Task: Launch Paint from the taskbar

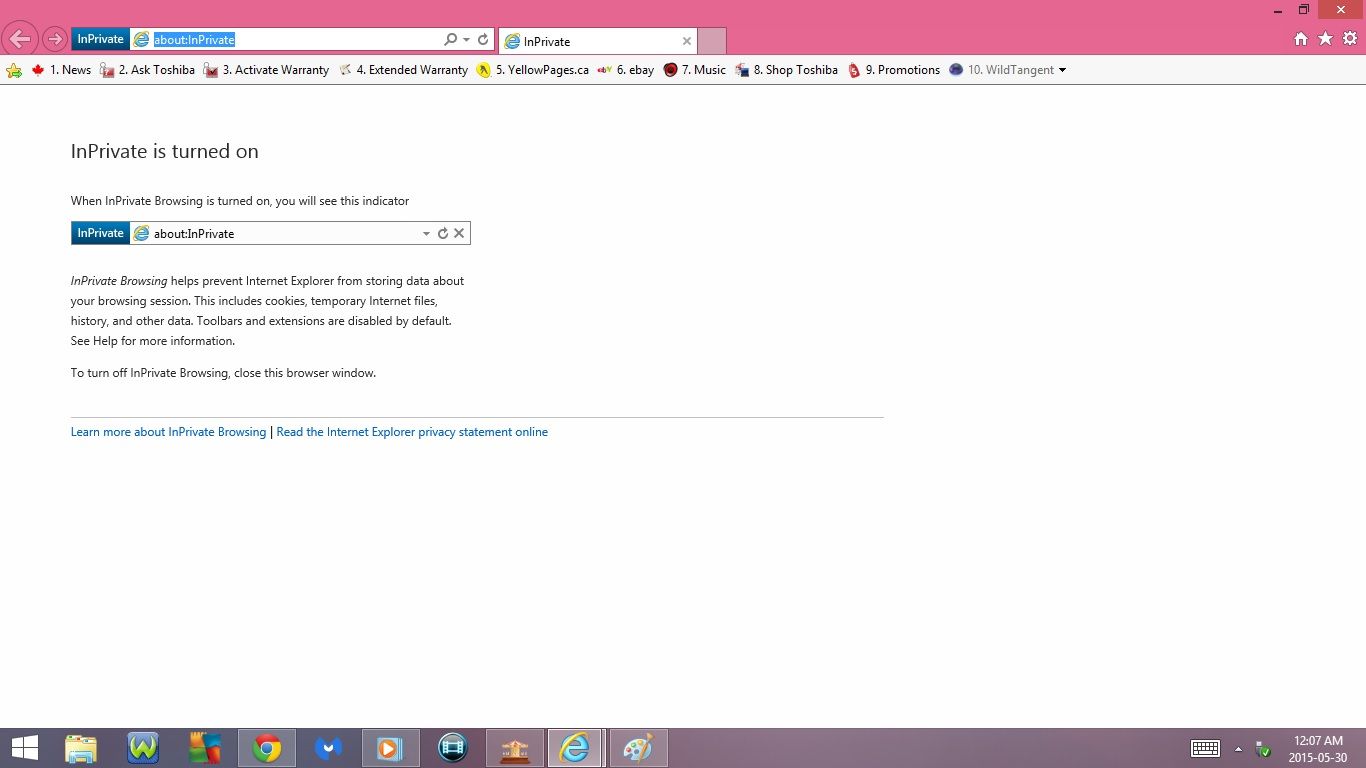Action: point(638,747)
